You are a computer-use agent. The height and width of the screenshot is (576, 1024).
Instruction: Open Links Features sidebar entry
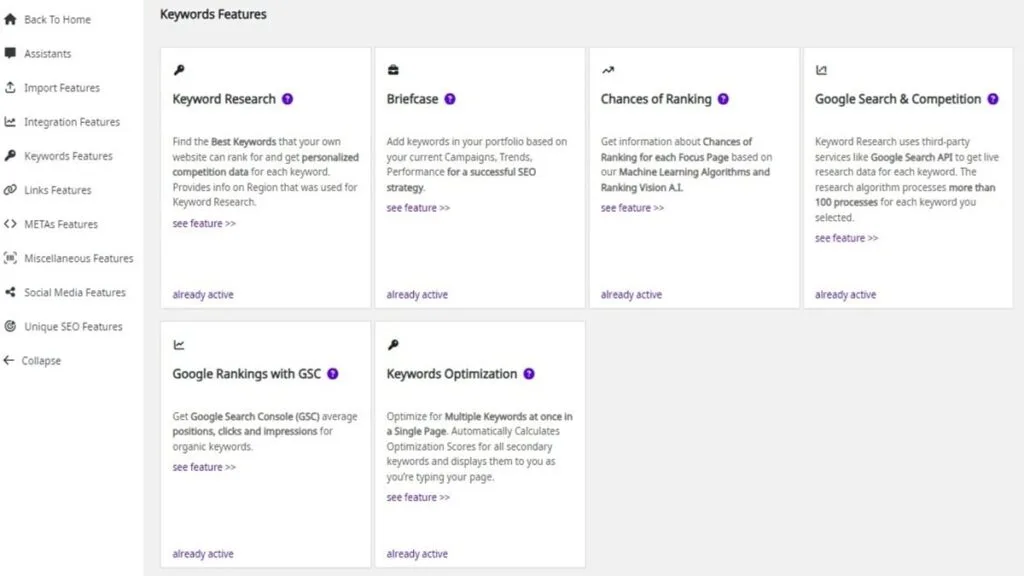coord(57,190)
